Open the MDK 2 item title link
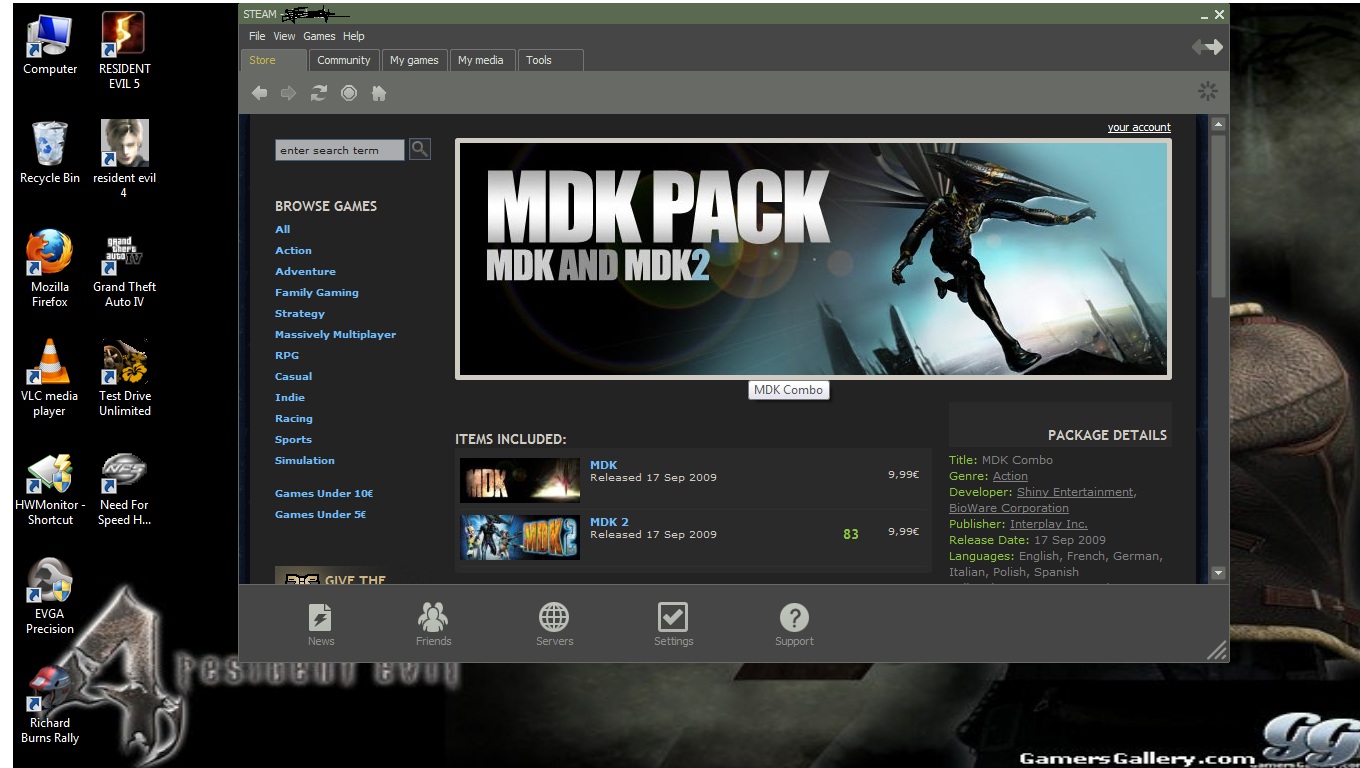This screenshot has width=1360, height=768. click(609, 522)
